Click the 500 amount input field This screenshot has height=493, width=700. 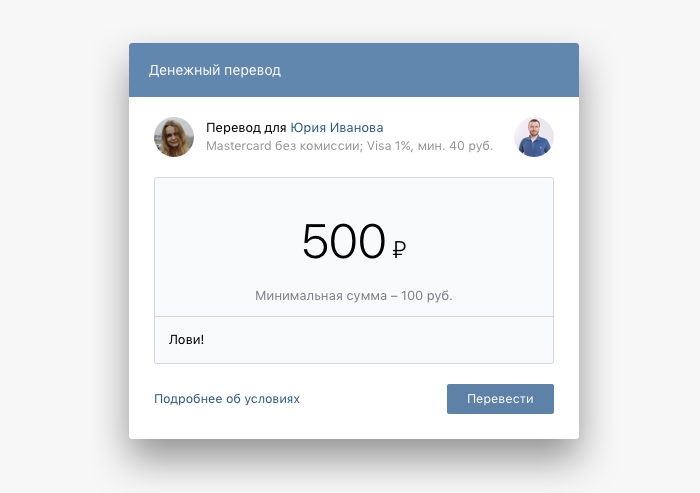(x=343, y=242)
